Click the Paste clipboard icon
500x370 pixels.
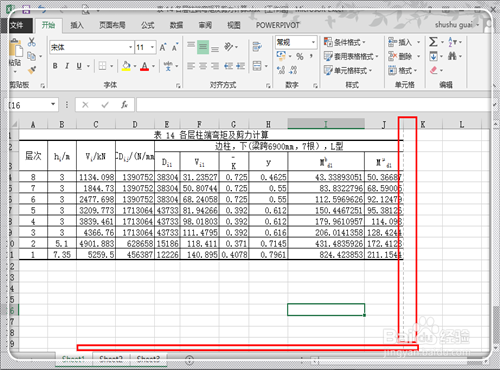pos(15,48)
